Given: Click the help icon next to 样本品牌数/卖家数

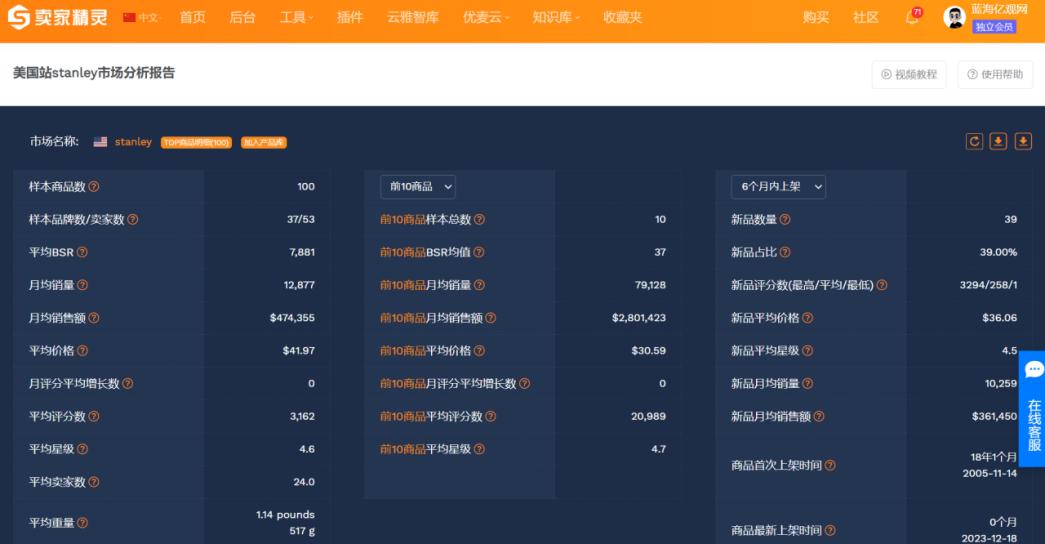Looking at the screenshot, I should click(x=133, y=219).
